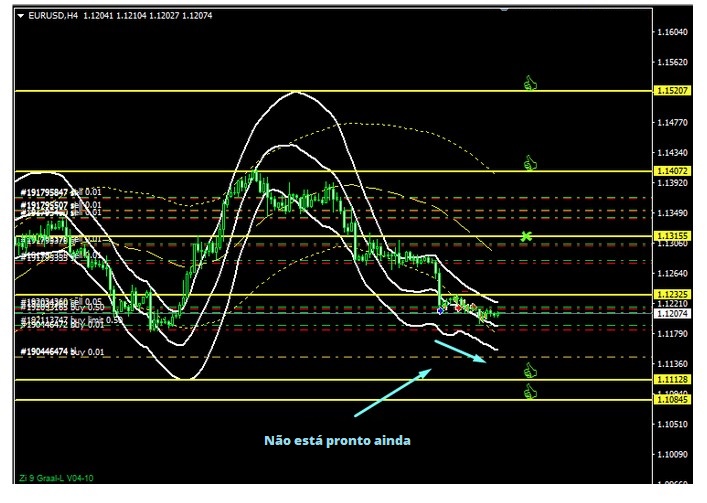Click the 1.15207 yellow price label

point(672,91)
